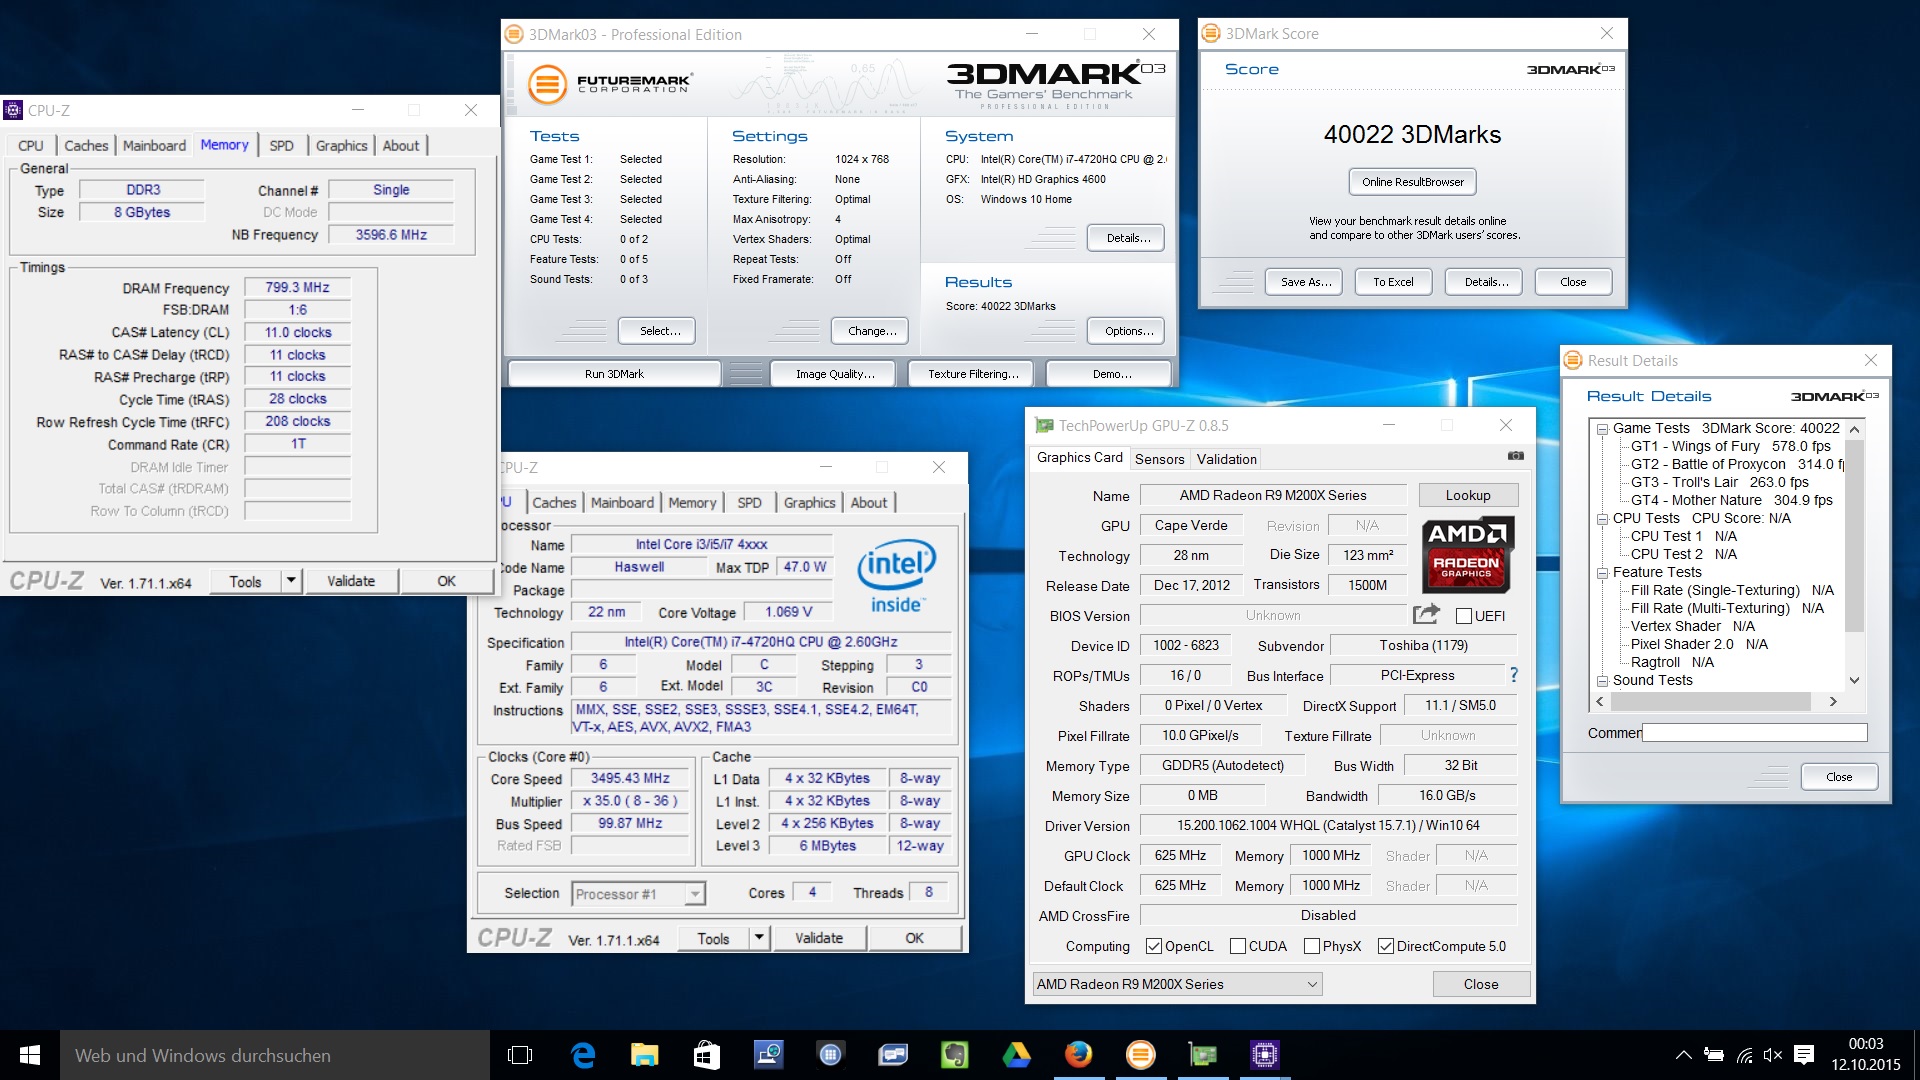Open Evernote from the taskbar

click(955, 1055)
